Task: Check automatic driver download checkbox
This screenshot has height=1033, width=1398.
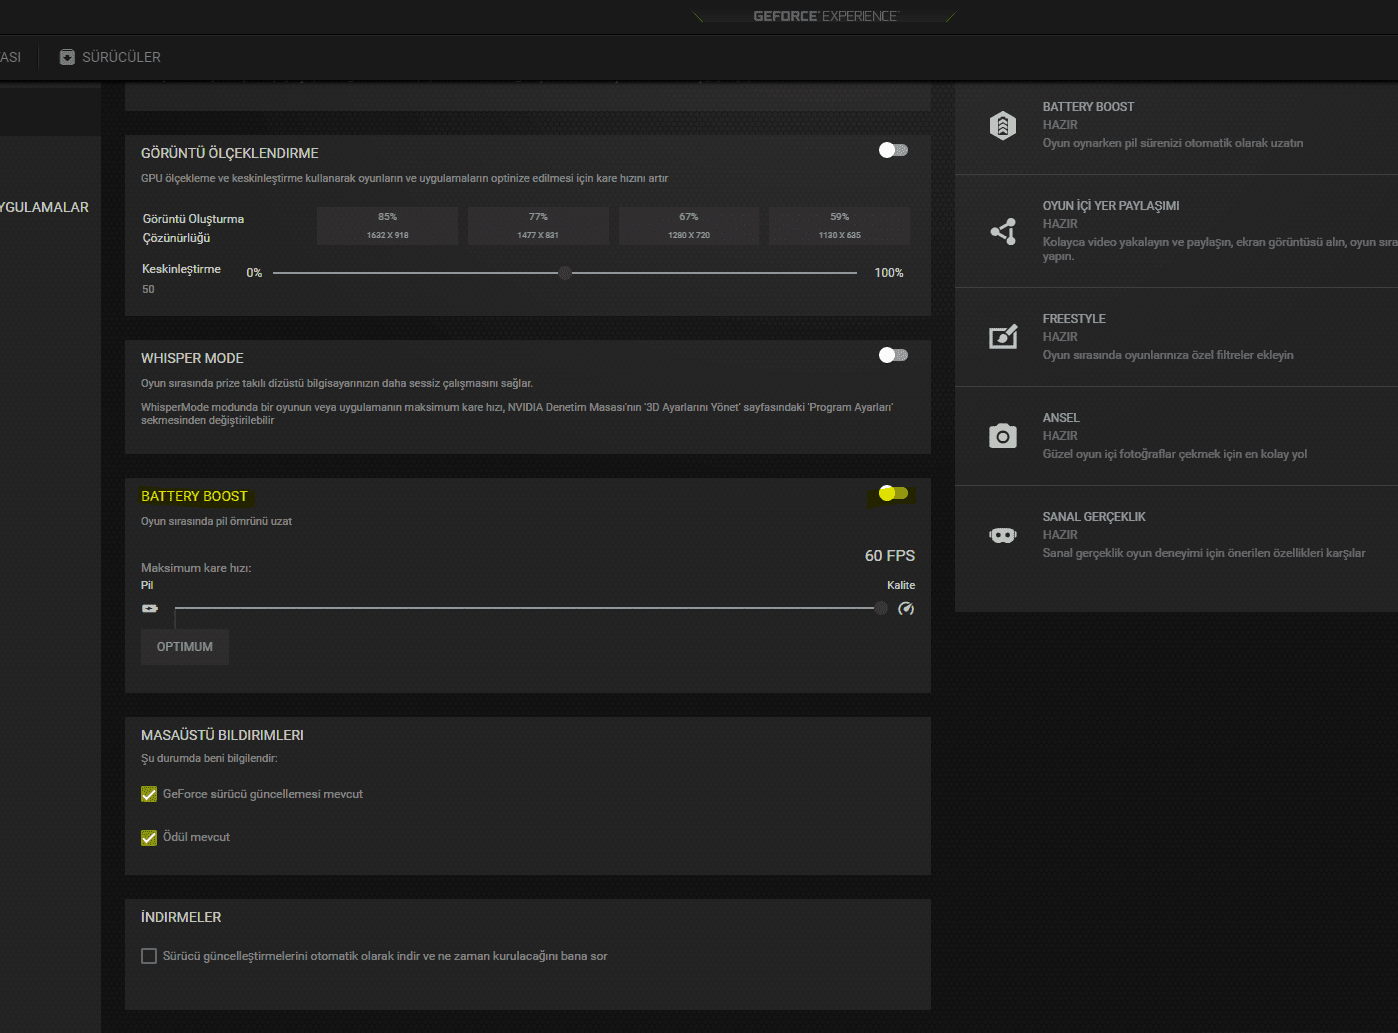Action: pyautogui.click(x=149, y=956)
